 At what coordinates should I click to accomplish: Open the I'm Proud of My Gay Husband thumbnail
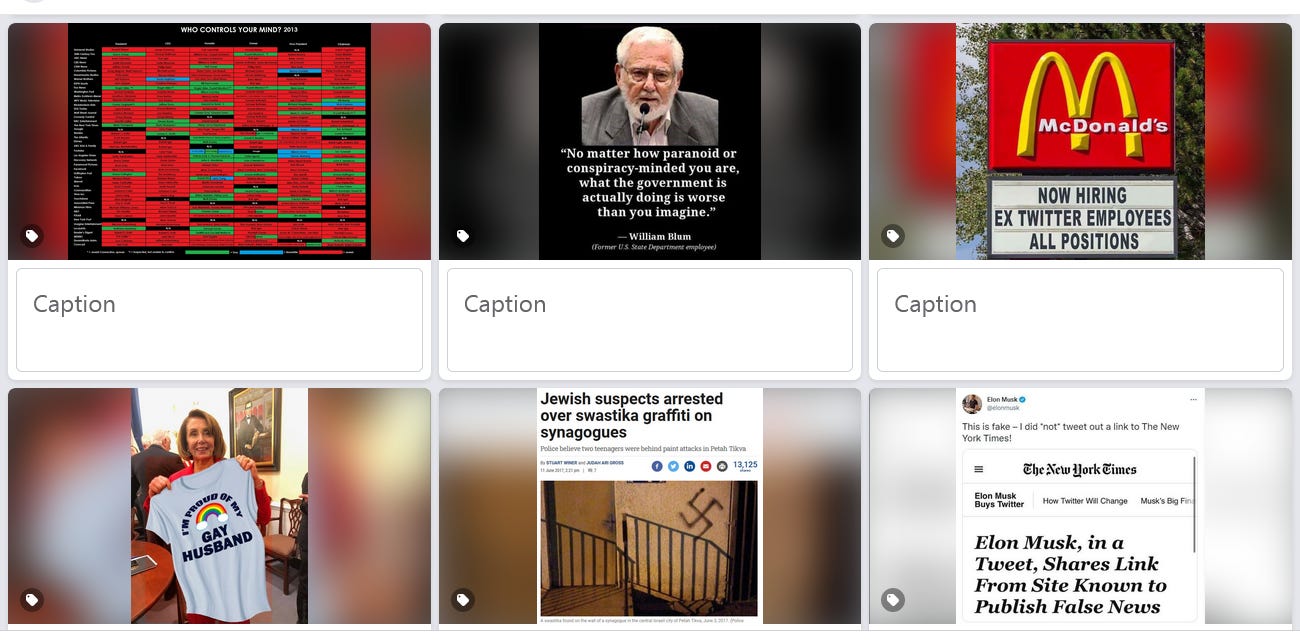[219, 506]
